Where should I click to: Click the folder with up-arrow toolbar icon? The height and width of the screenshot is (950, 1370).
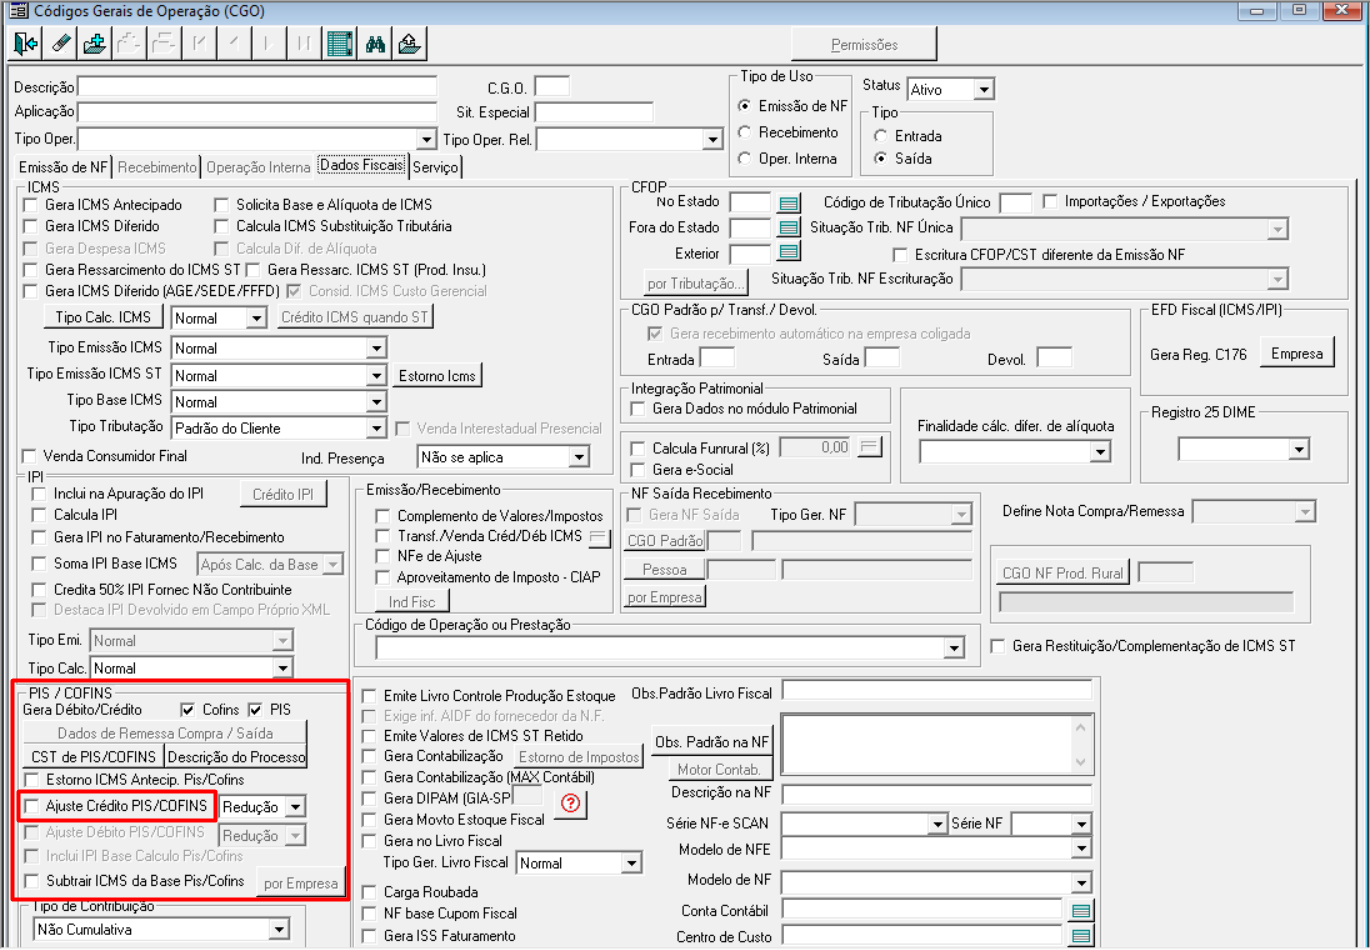[409, 44]
